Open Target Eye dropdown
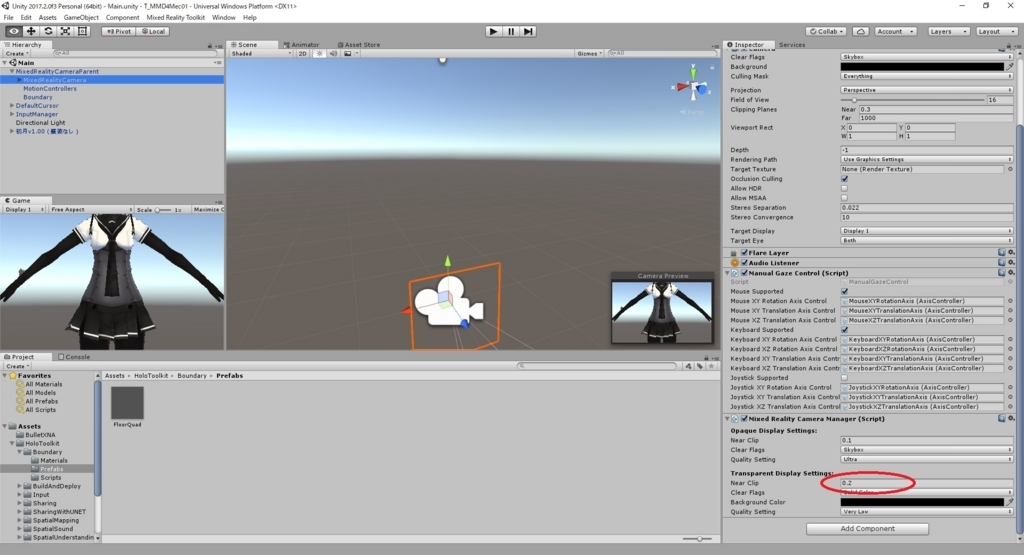The width and height of the screenshot is (1024, 555). (926, 240)
